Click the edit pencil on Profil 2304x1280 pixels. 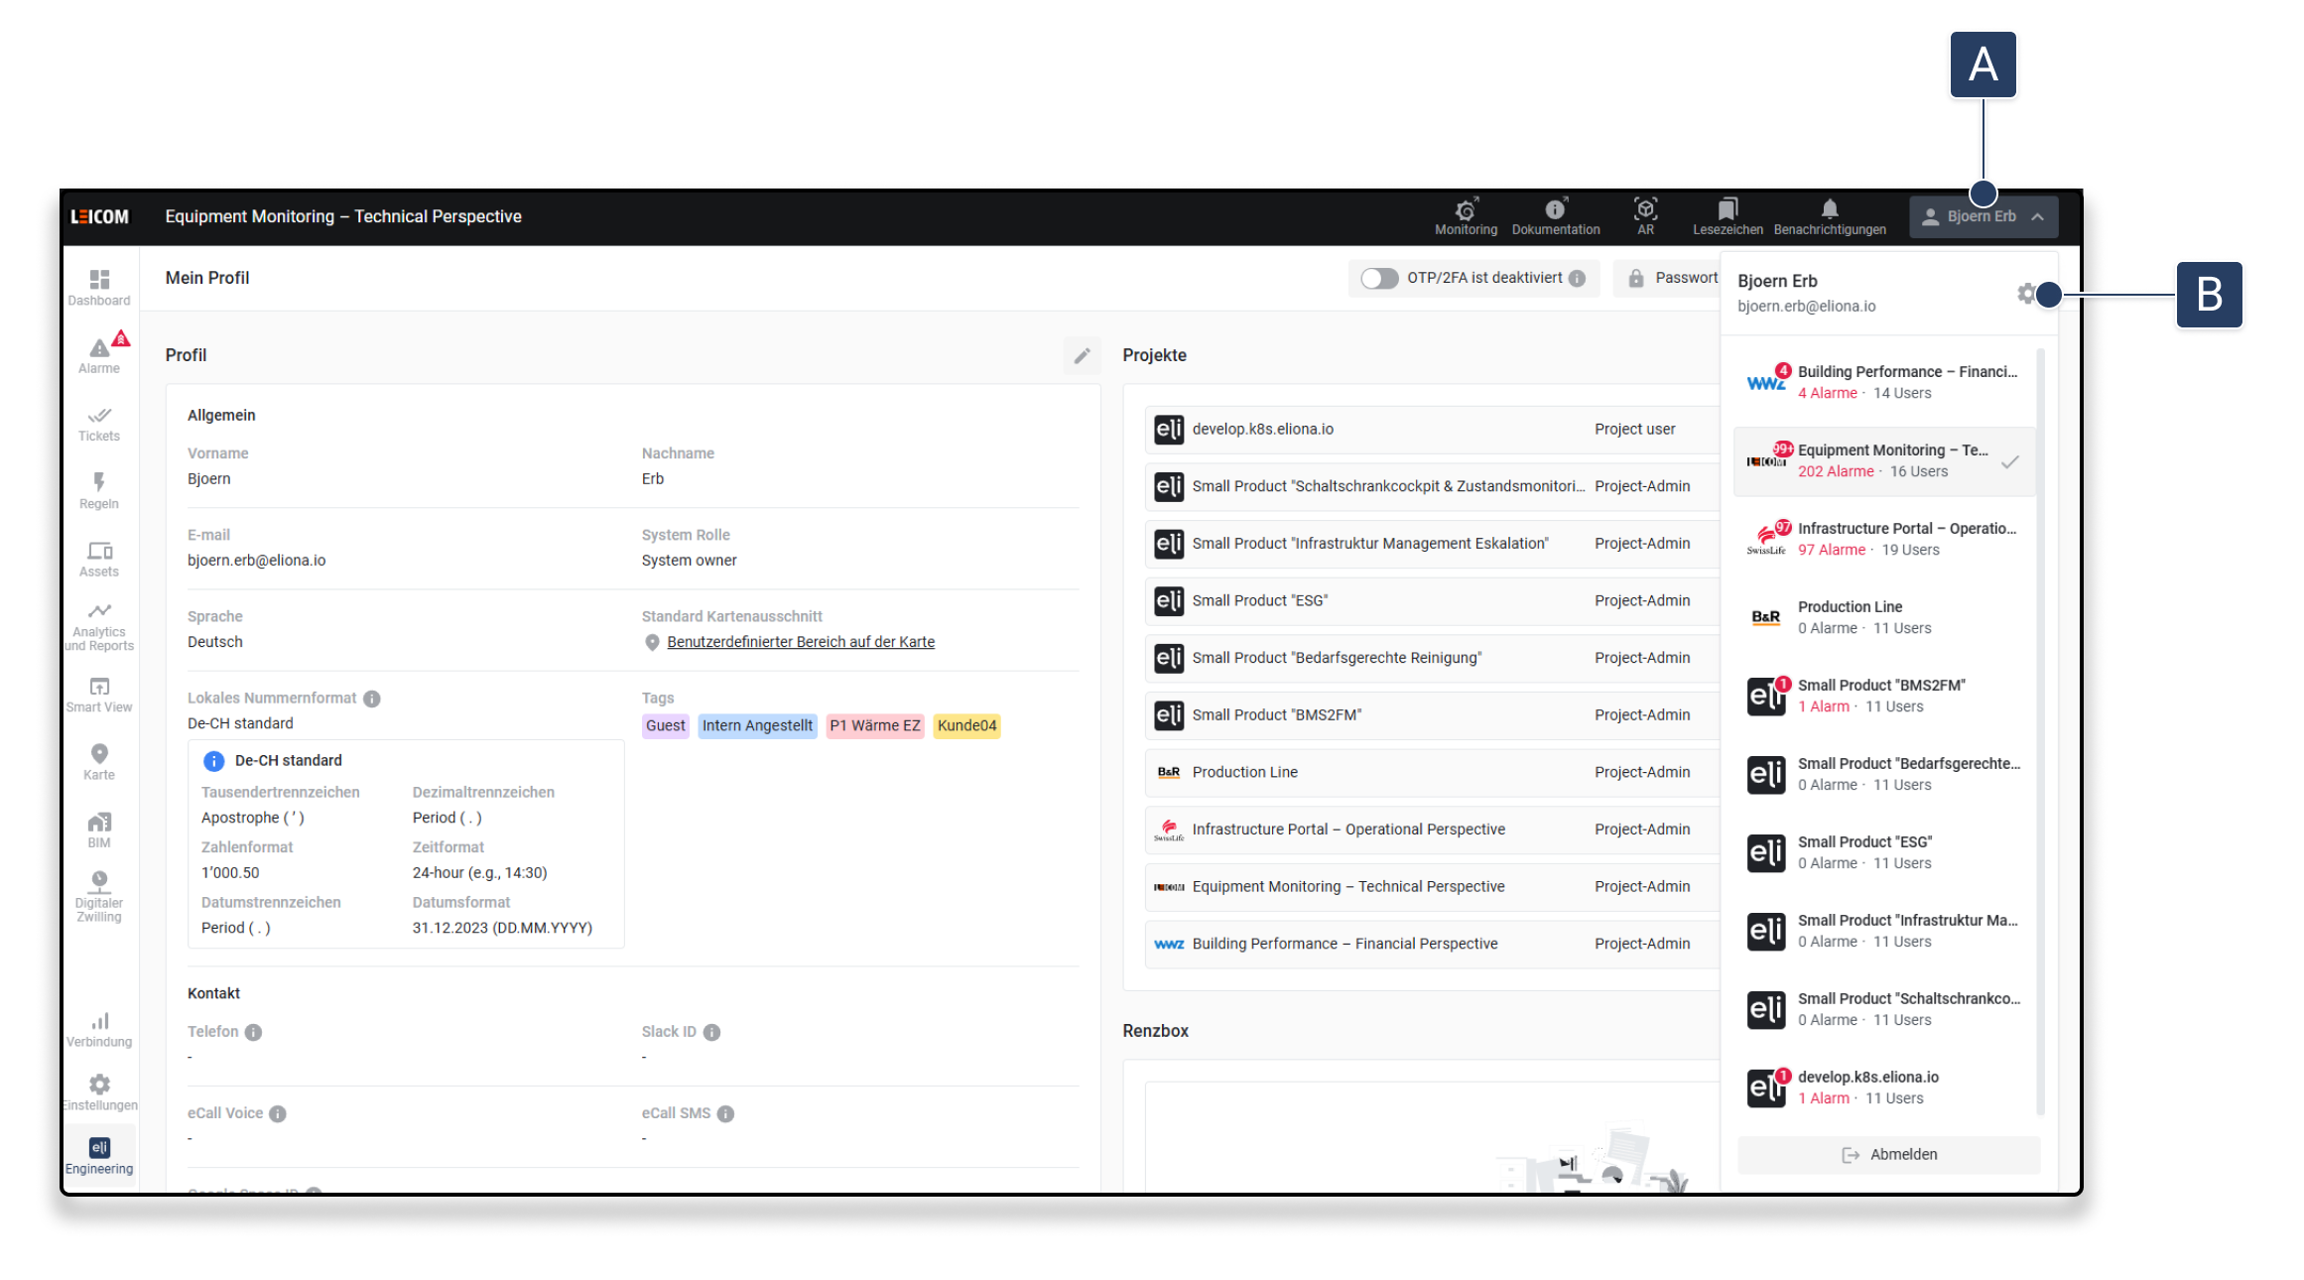tap(1081, 355)
